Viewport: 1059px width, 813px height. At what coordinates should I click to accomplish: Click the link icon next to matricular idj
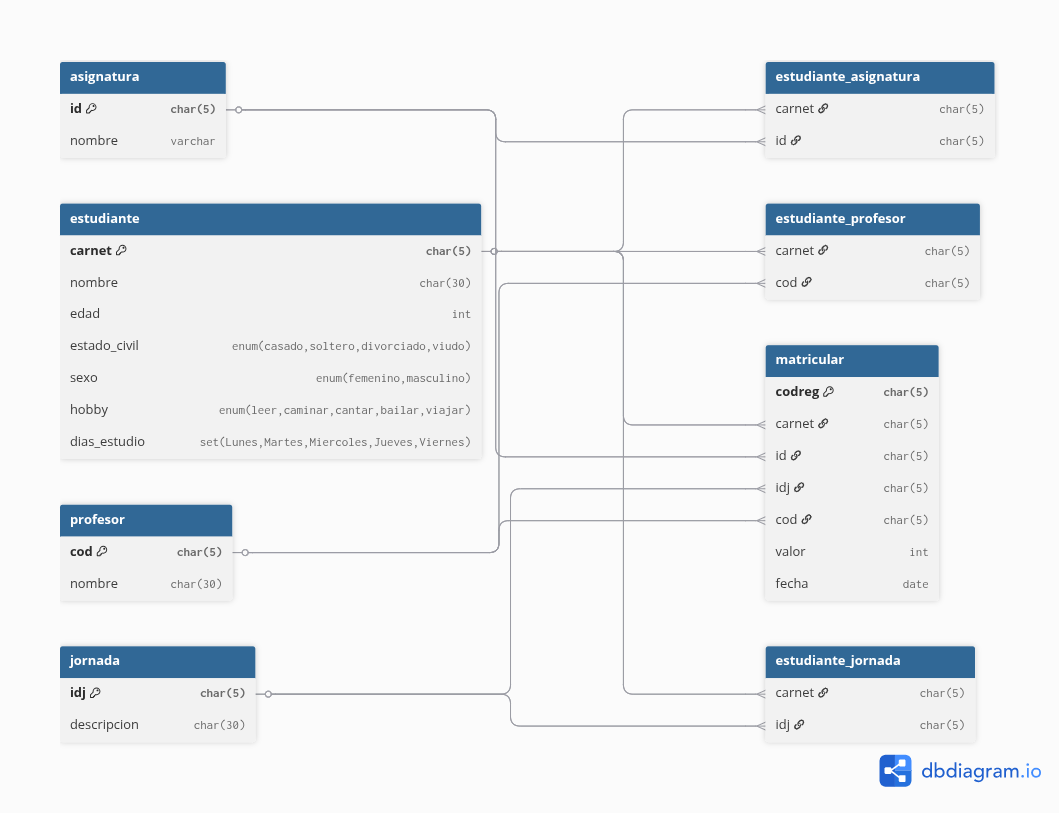pyautogui.click(x=799, y=488)
